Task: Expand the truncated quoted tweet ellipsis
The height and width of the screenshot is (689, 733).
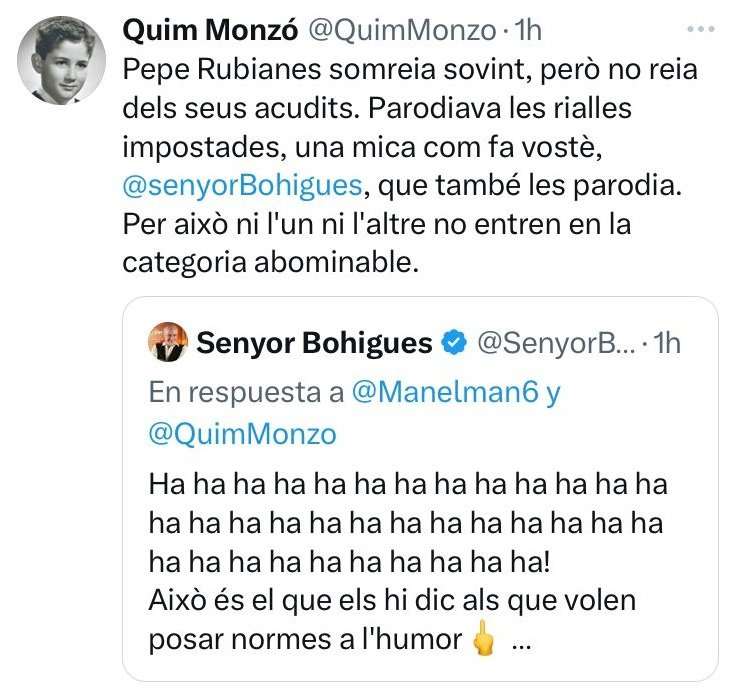Action: tap(521, 640)
